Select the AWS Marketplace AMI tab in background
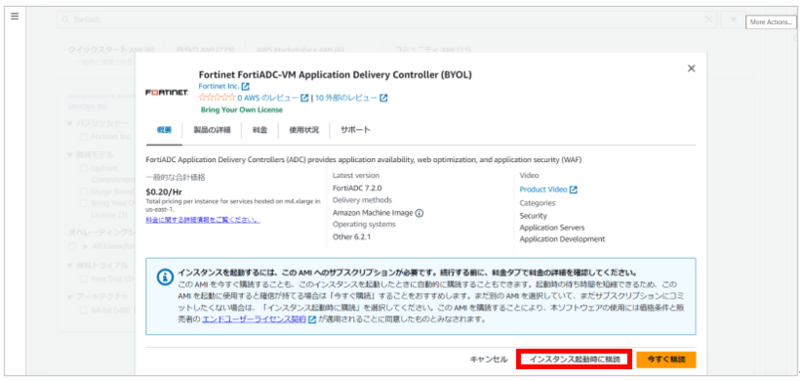Viewport: 800px width, 380px height. tap(300, 49)
